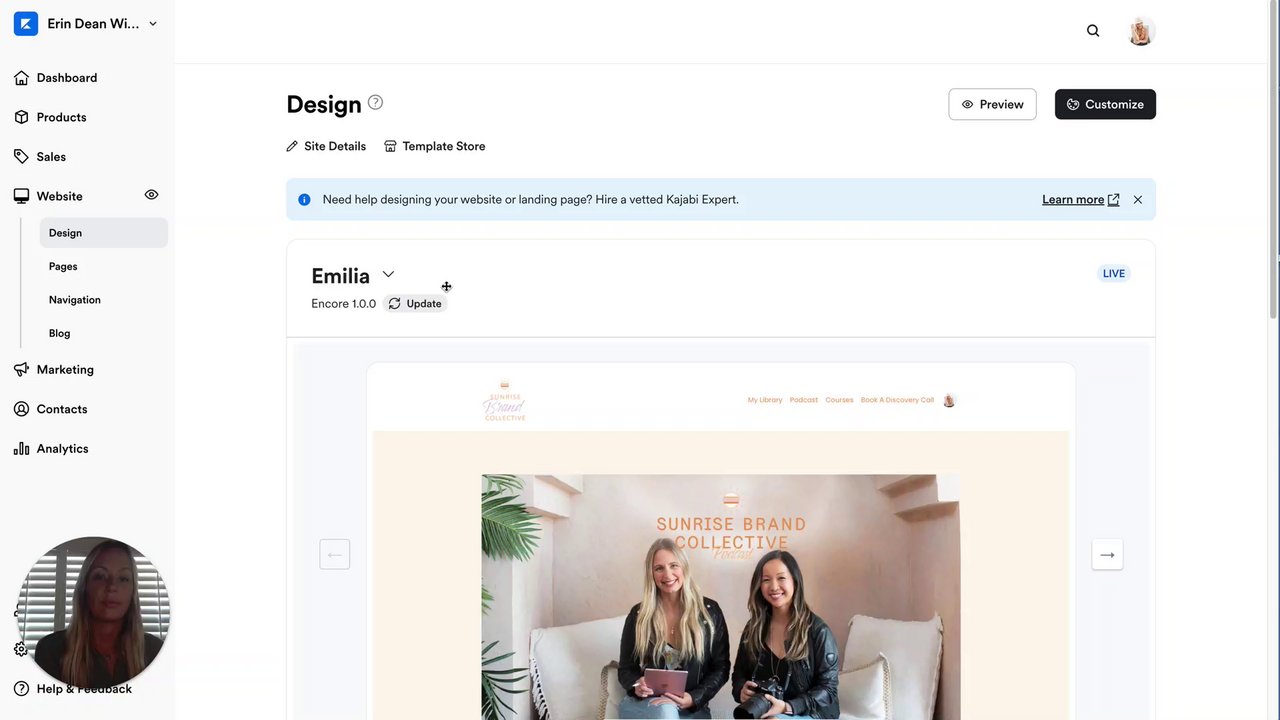Collapse the Website sidebar section
The height and width of the screenshot is (720, 1280).
pos(60,196)
